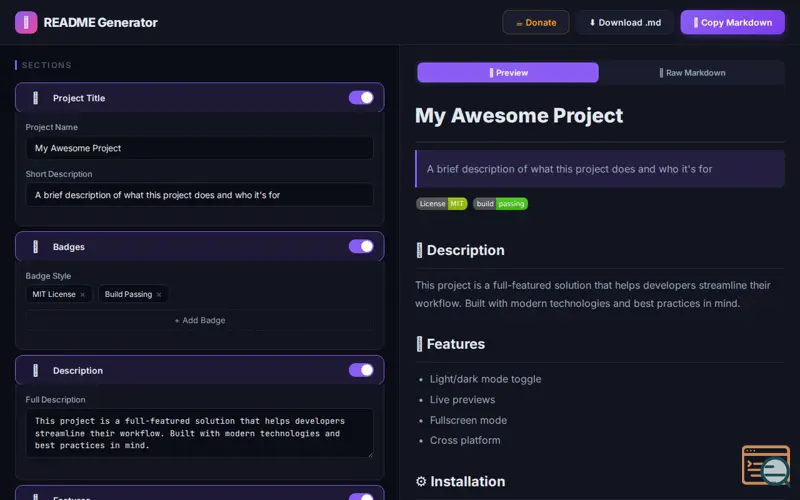Toggle off the Badges section
Viewport: 800px width, 500px height.
[x=361, y=246]
